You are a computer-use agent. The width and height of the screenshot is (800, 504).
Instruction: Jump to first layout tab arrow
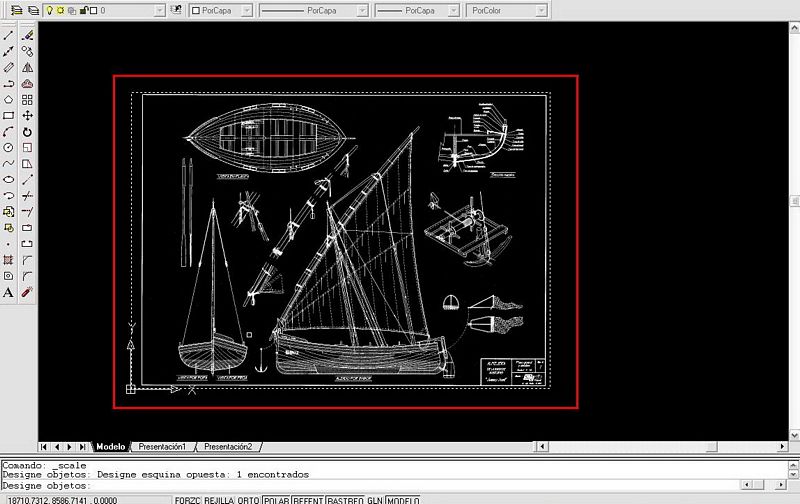pyautogui.click(x=44, y=446)
